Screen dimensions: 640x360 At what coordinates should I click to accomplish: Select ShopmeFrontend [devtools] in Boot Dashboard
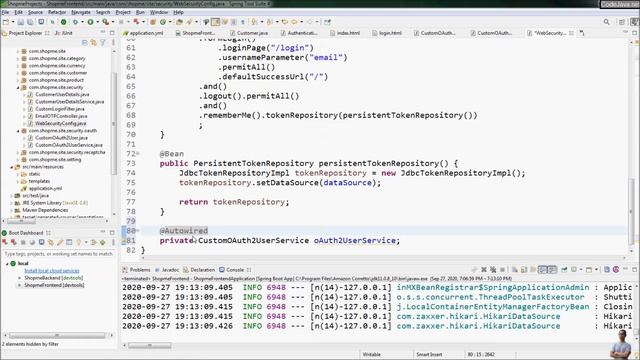[54, 285]
